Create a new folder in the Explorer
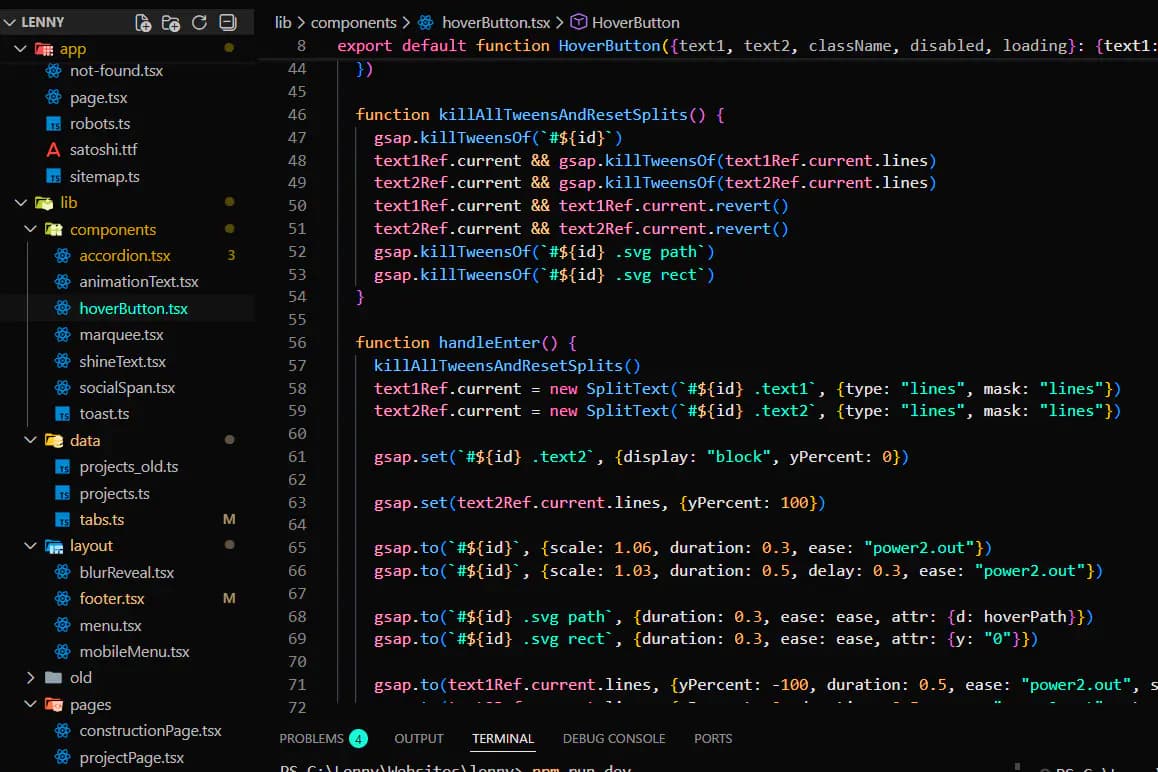This screenshot has height=772, width=1158. pos(170,21)
